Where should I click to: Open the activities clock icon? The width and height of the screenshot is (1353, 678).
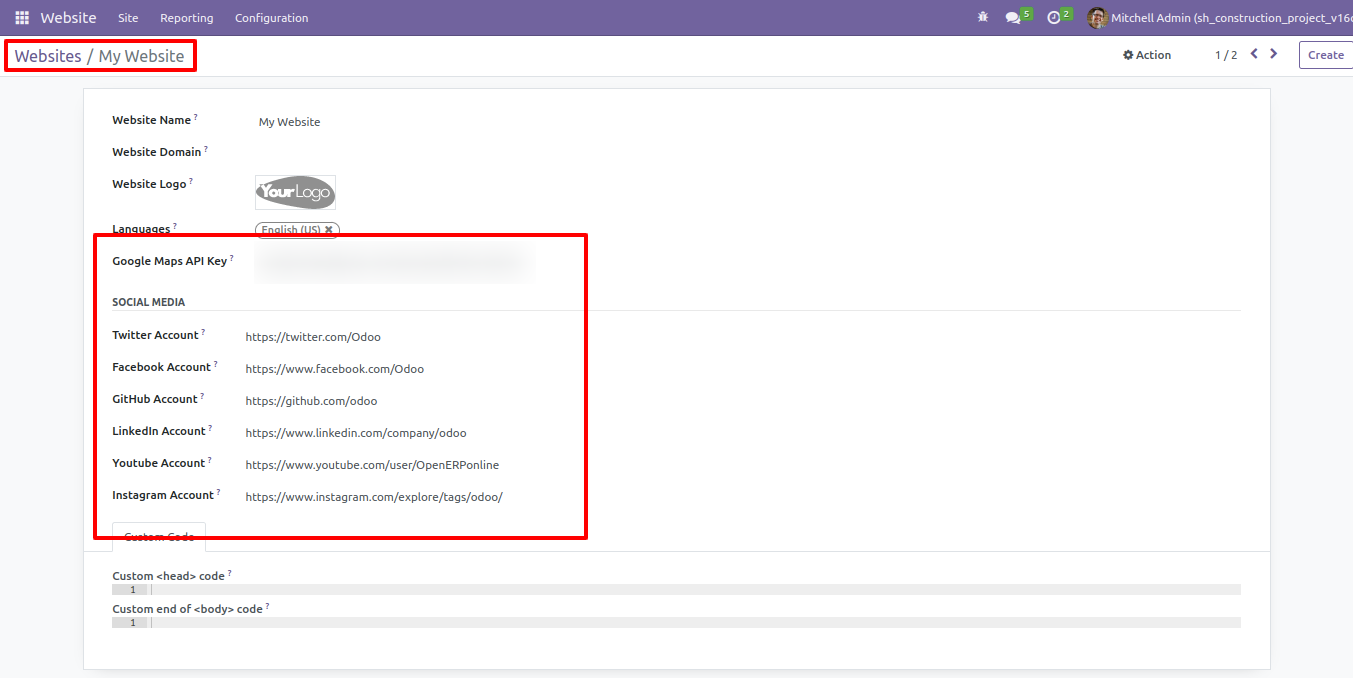(x=1053, y=18)
